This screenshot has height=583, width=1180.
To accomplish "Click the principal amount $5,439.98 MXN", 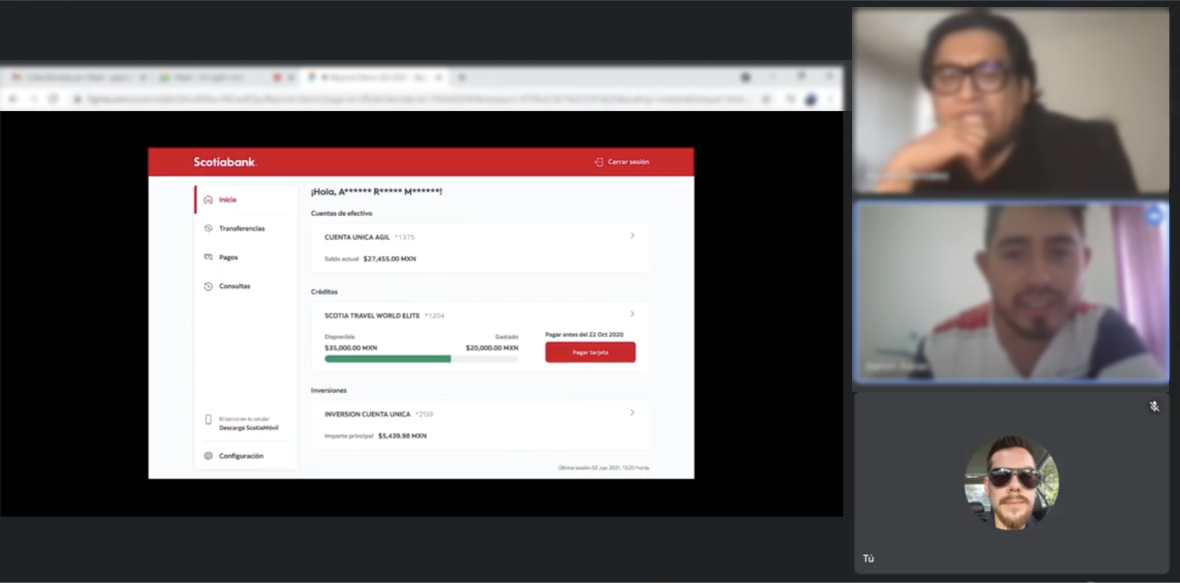I will pos(403,436).
